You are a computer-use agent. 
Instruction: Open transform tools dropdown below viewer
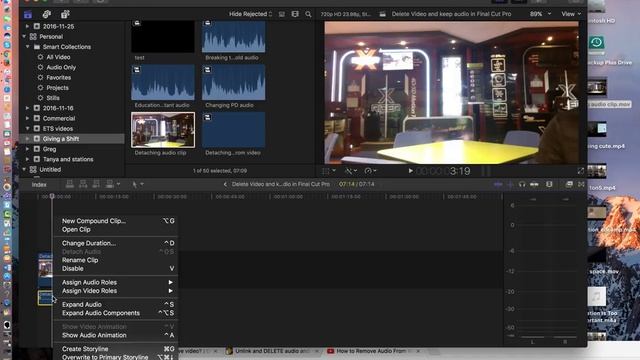tap(329, 171)
